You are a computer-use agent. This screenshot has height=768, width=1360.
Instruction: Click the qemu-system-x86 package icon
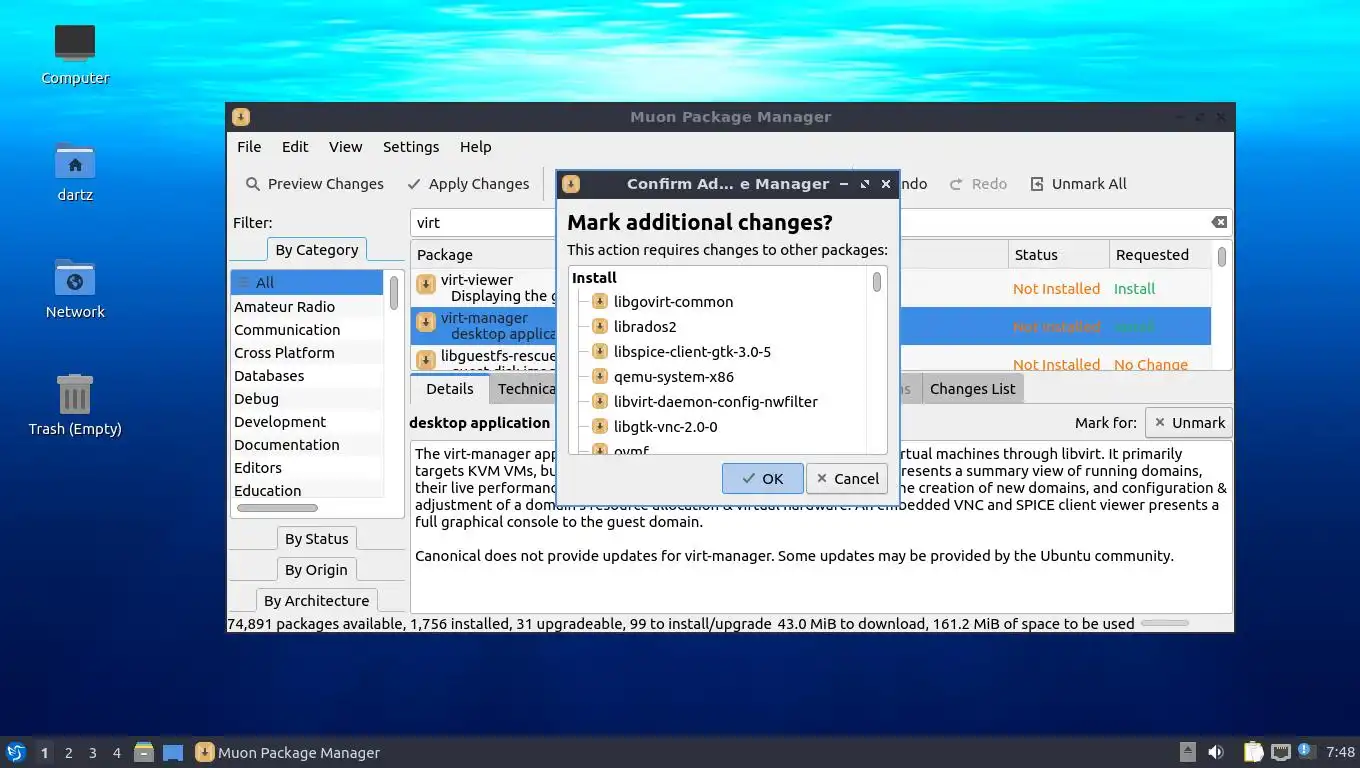pyautogui.click(x=600, y=377)
